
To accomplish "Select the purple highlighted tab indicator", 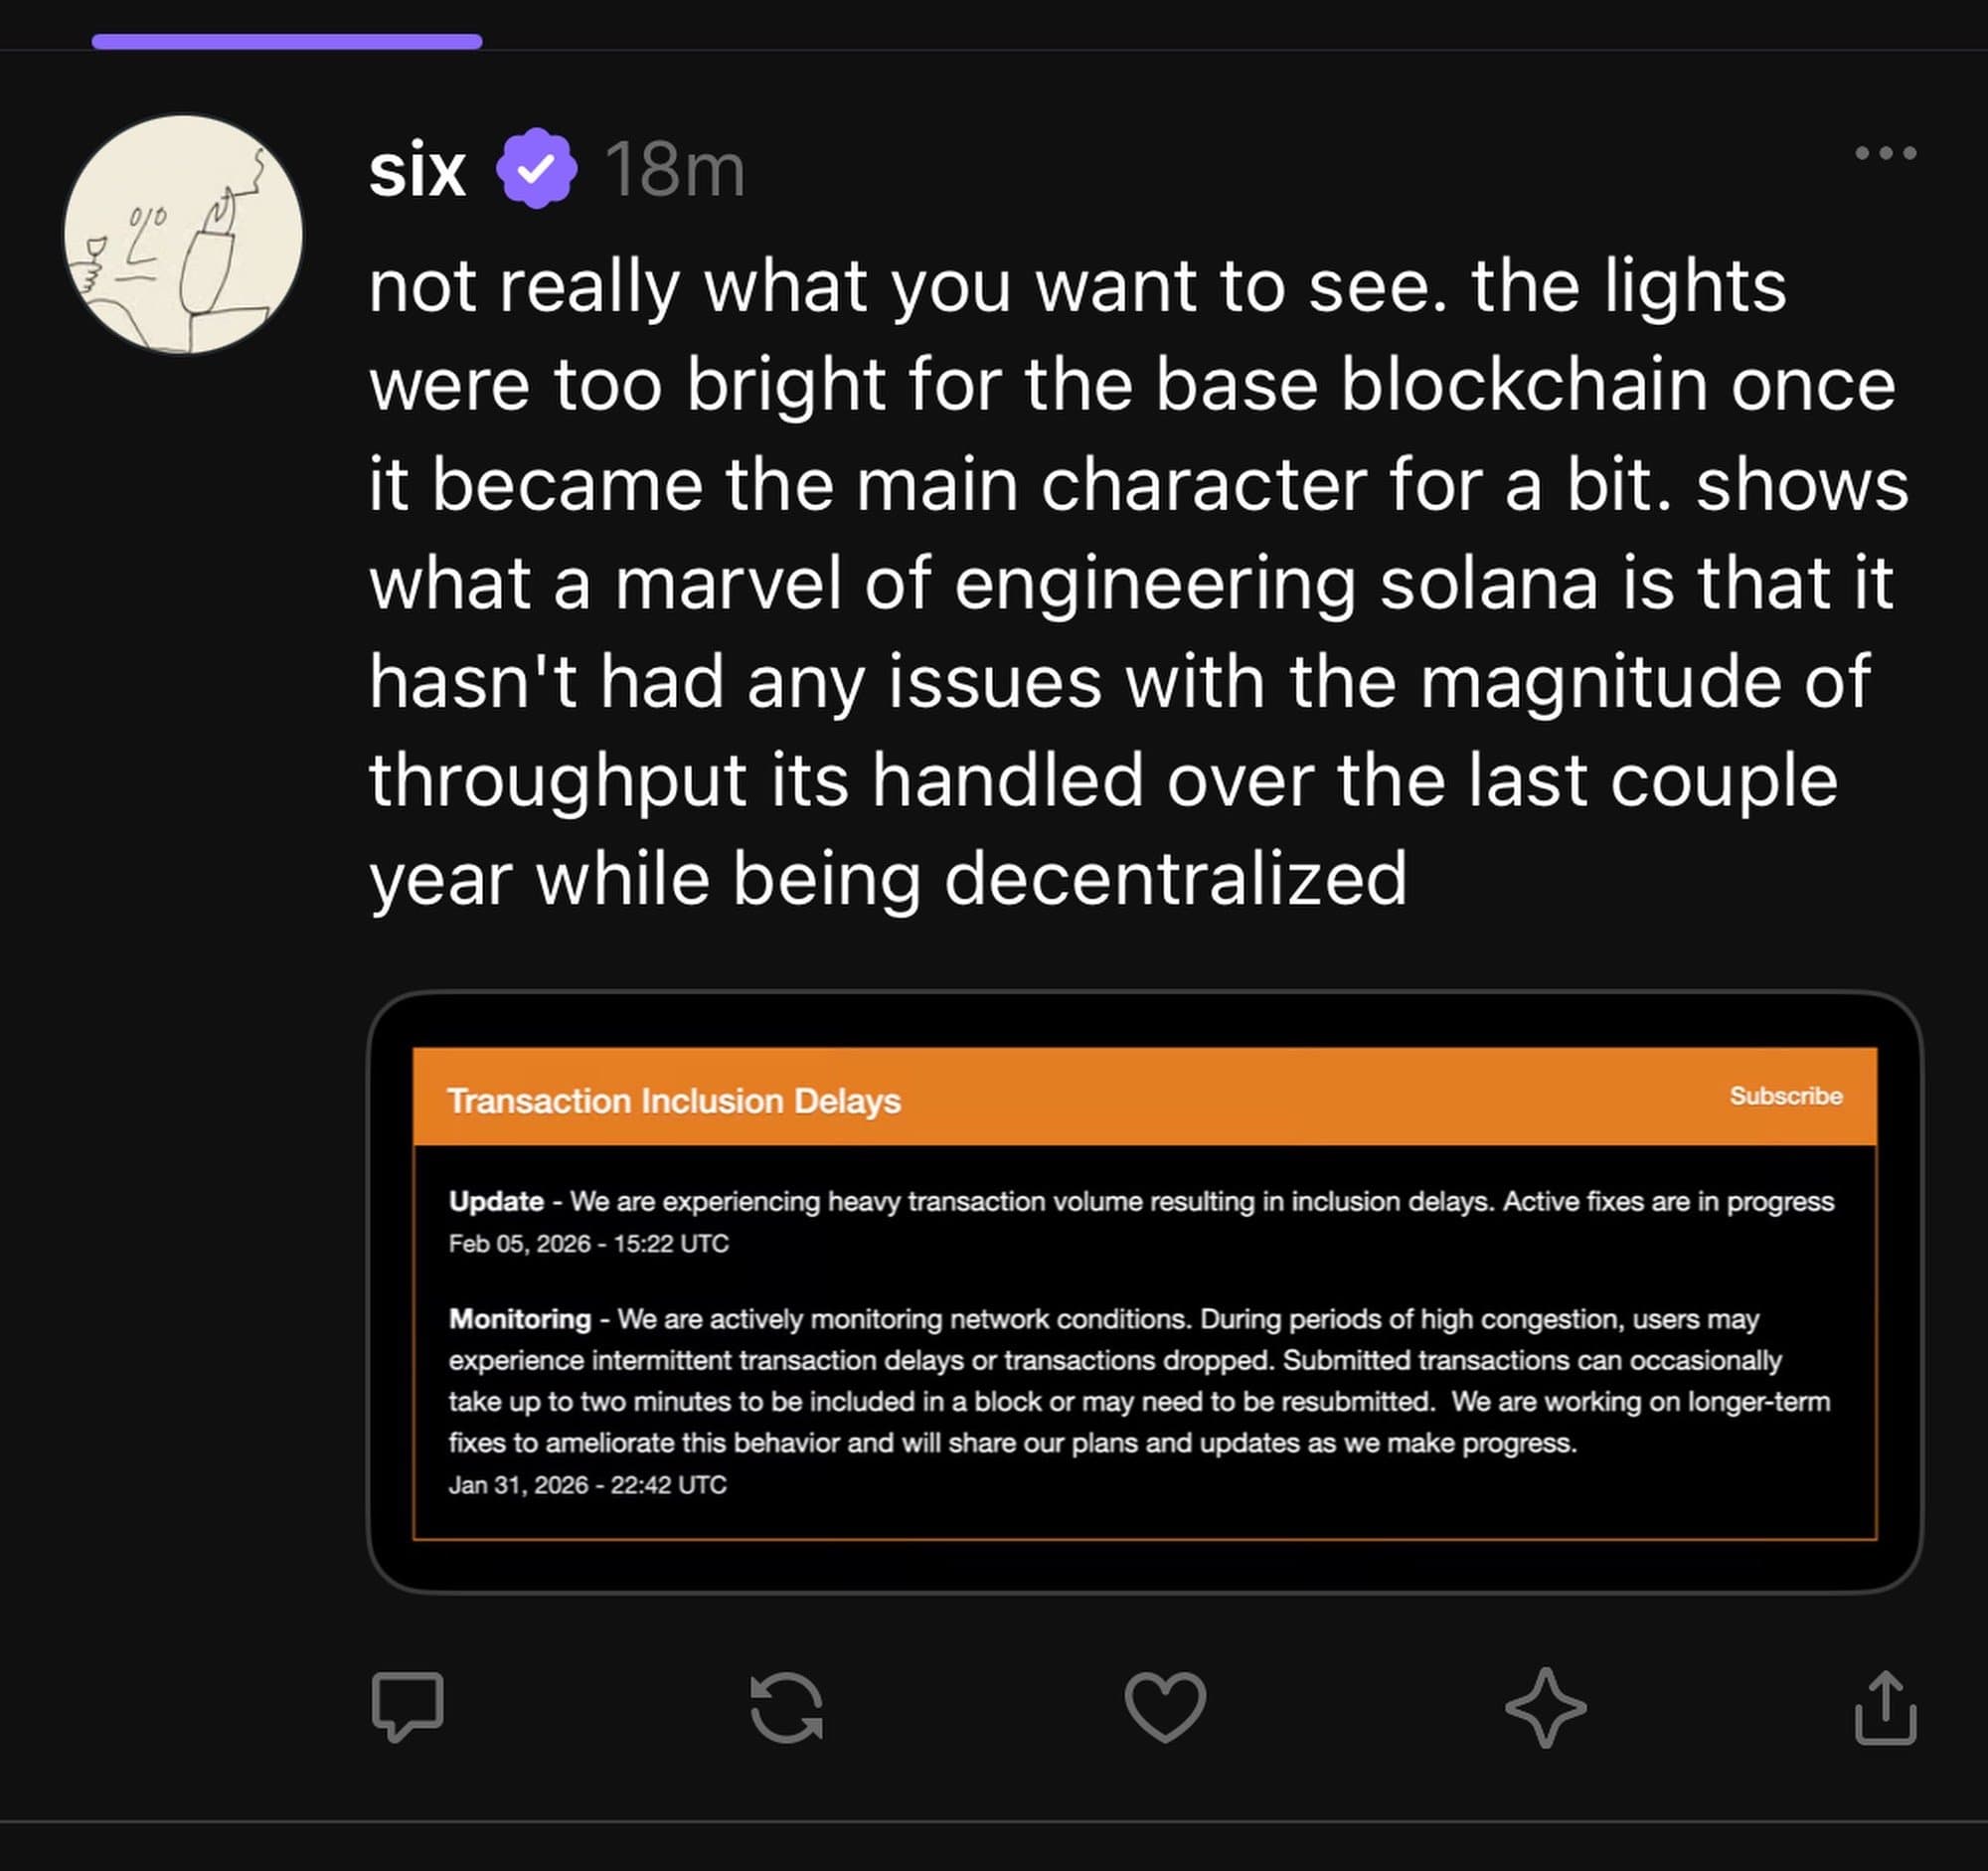I will tap(287, 41).
